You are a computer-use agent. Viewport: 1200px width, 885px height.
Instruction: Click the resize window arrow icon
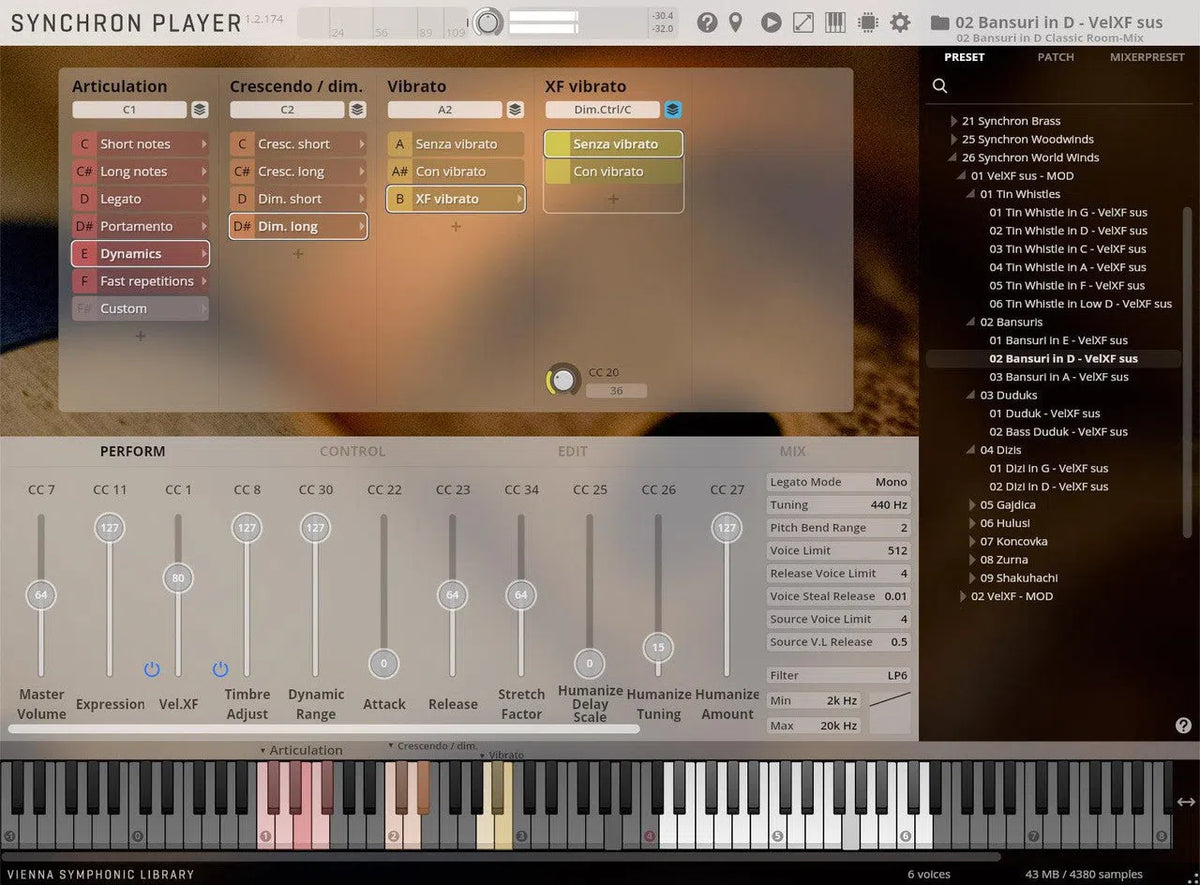(x=803, y=22)
